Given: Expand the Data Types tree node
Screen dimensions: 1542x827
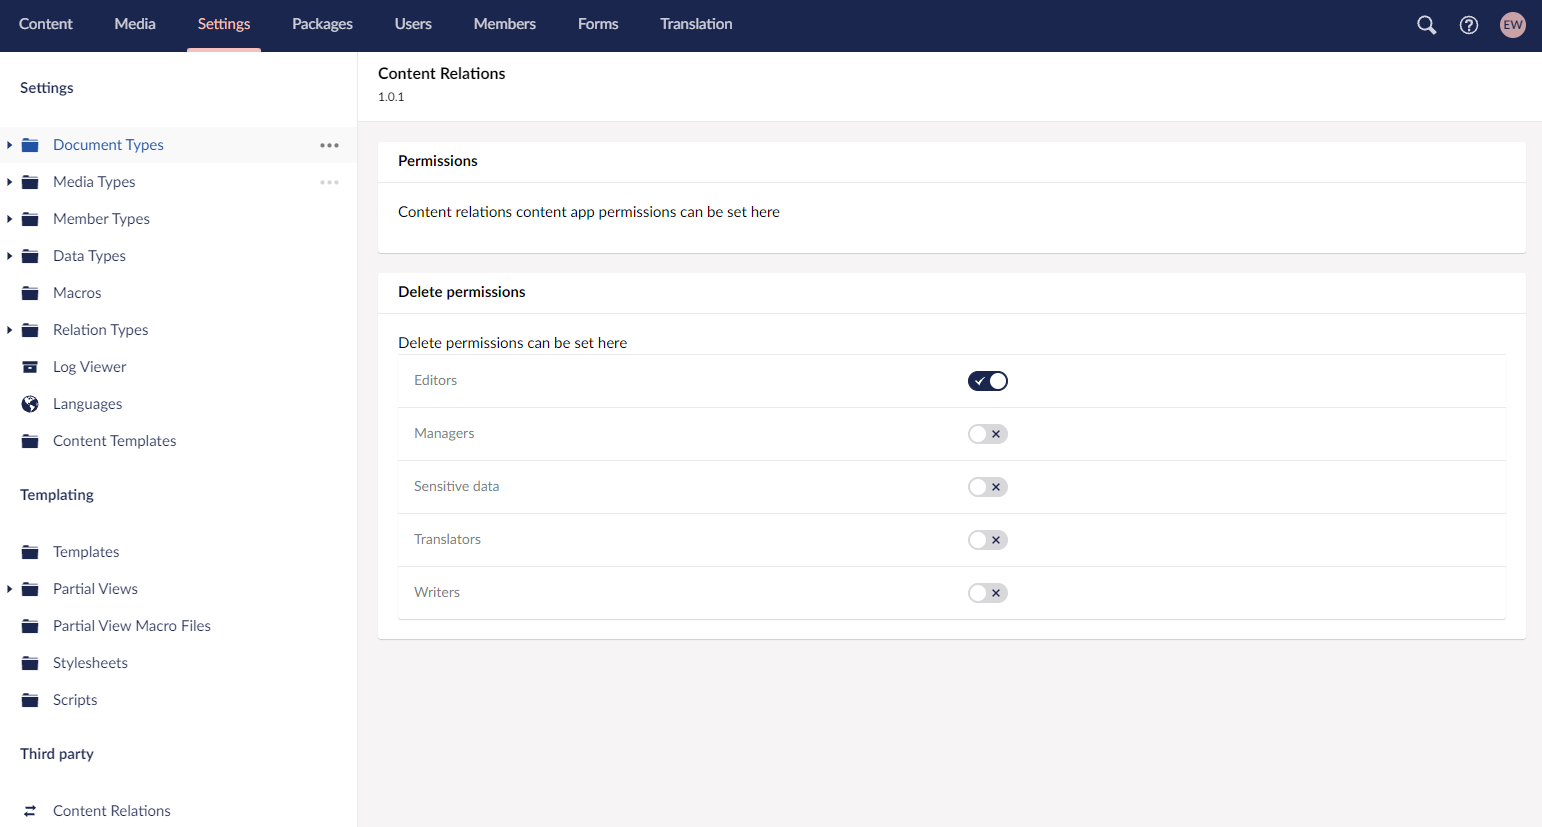Looking at the screenshot, I should [x=9, y=256].
